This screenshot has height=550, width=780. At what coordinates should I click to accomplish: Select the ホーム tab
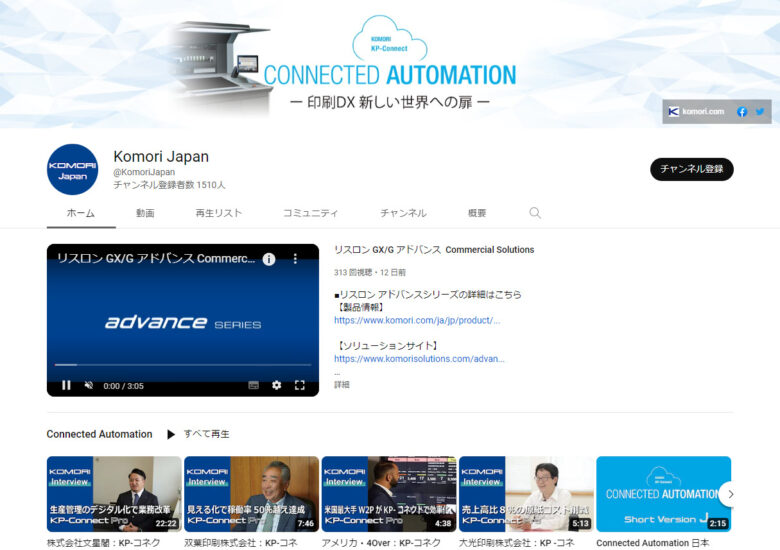(81, 213)
